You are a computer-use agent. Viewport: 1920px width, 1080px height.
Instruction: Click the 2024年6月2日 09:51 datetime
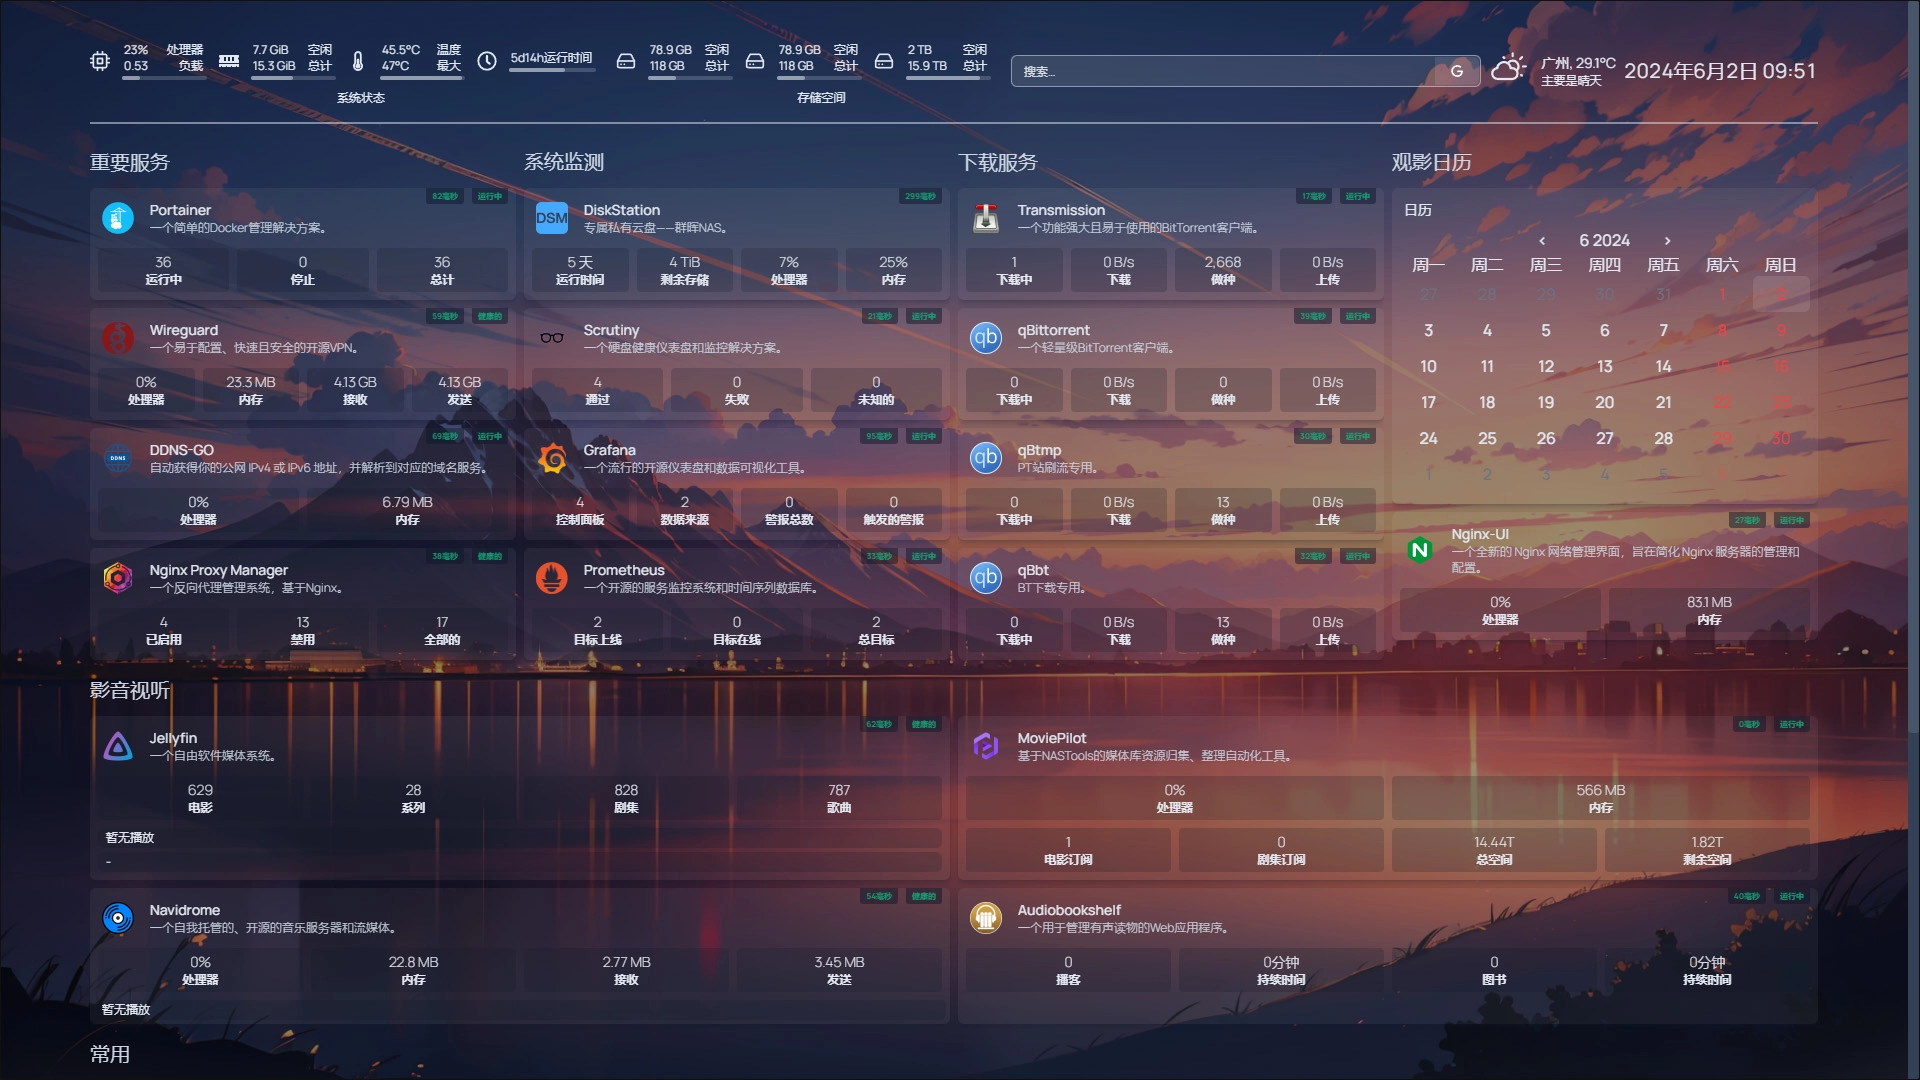point(1719,71)
